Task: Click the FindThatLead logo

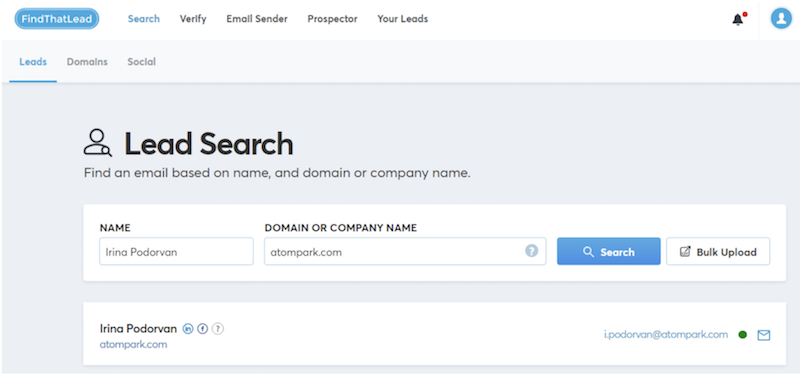Action: (x=57, y=19)
